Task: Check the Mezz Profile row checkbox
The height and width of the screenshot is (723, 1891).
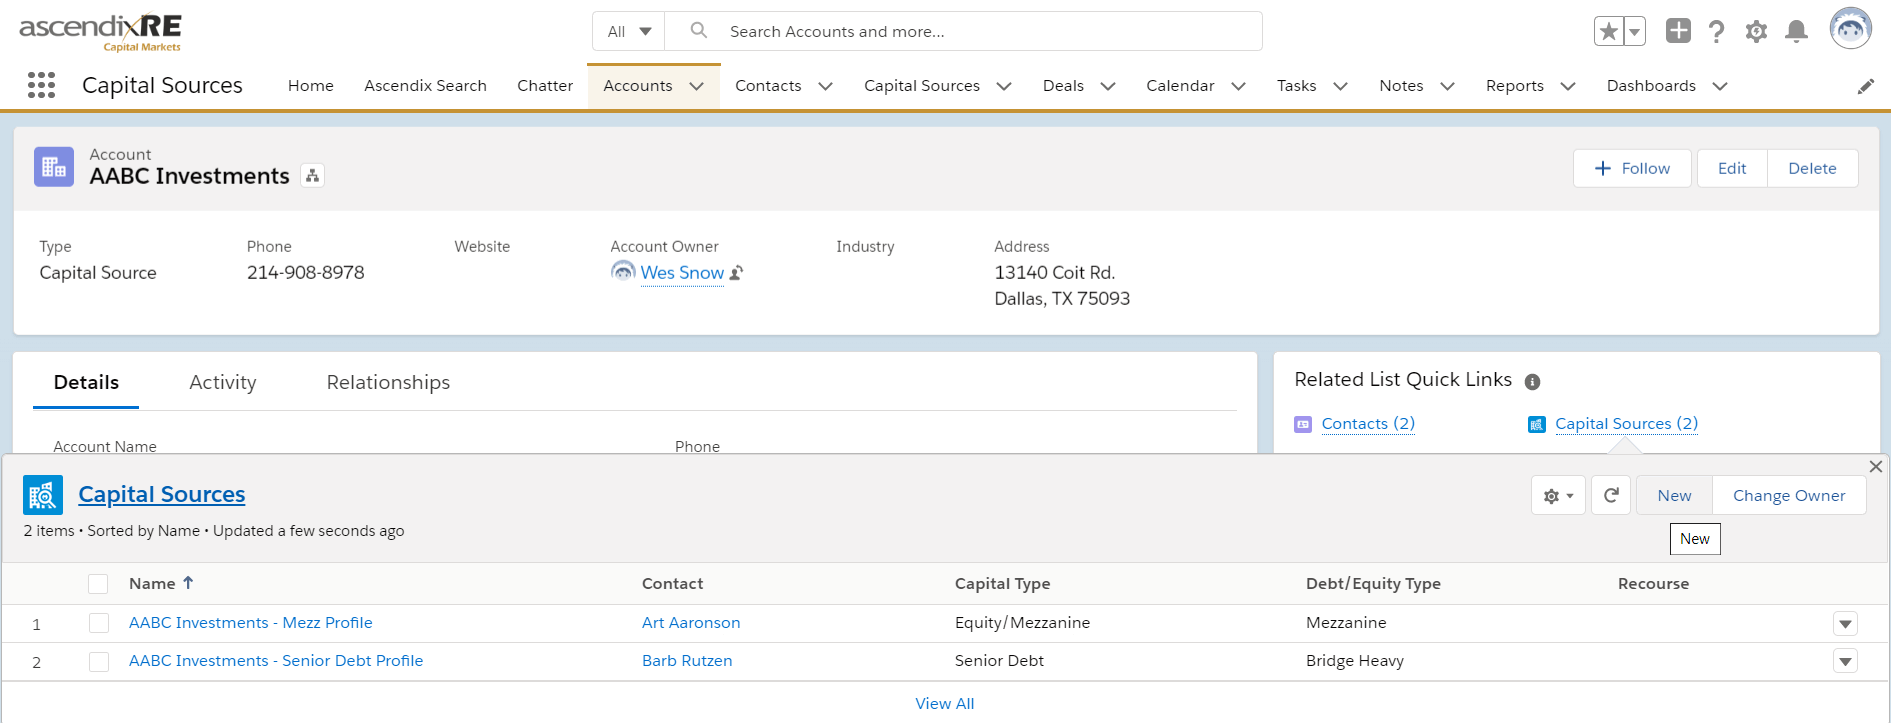Action: [x=99, y=623]
